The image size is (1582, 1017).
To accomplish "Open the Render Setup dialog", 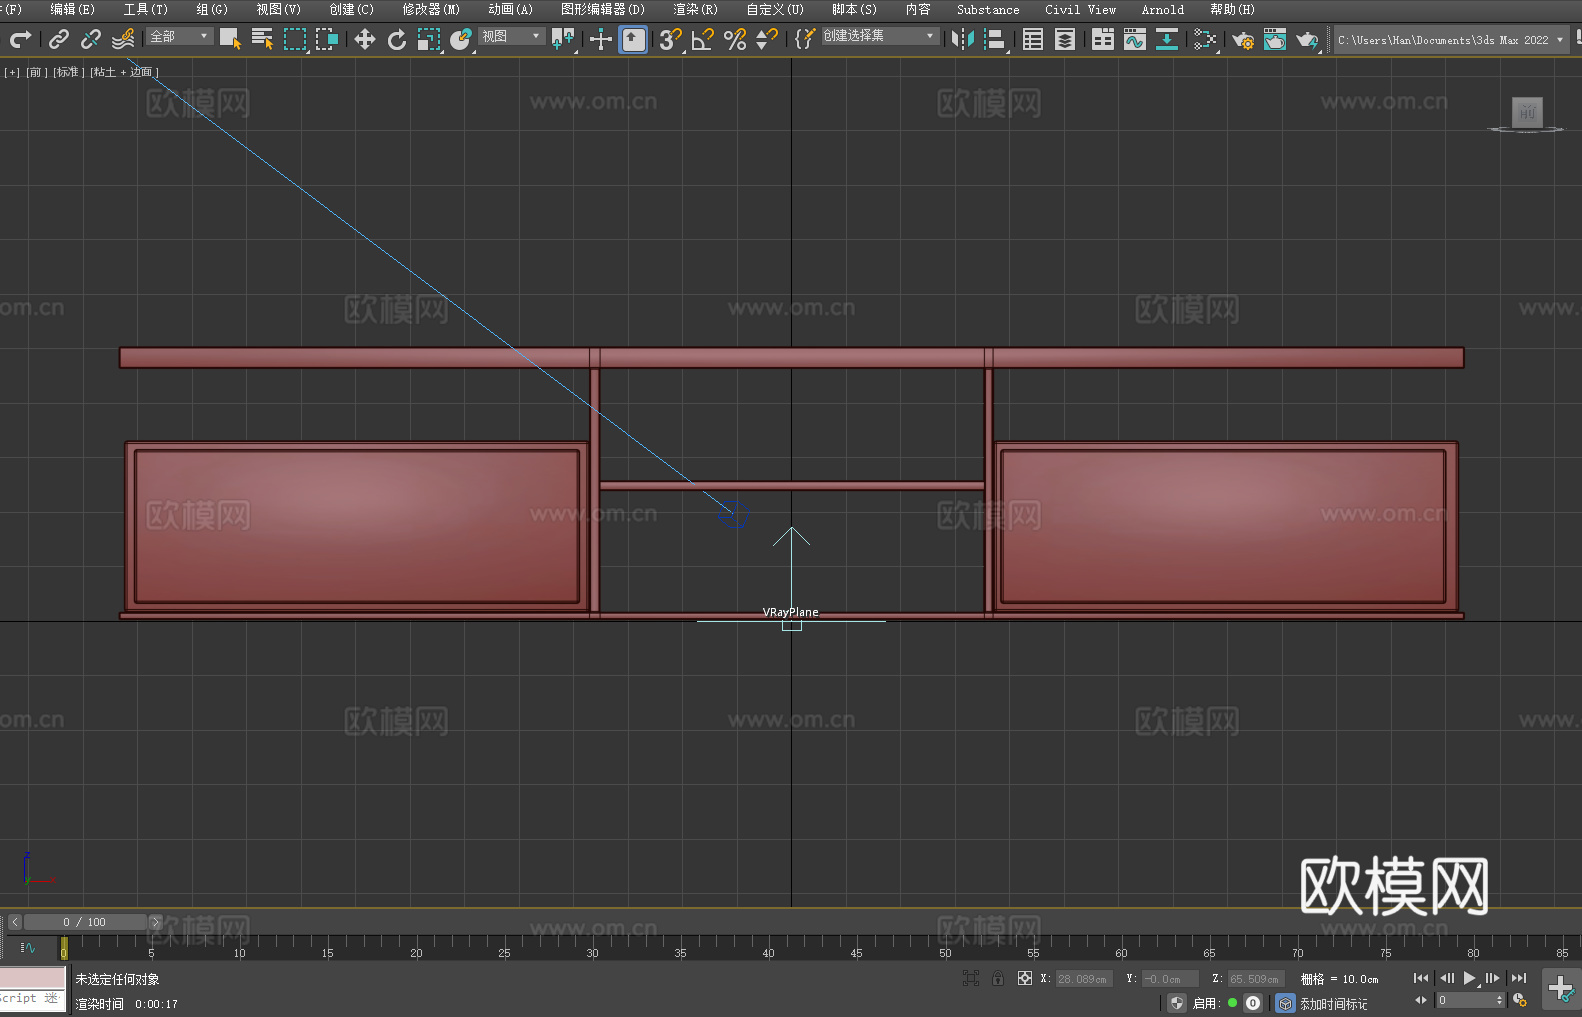I will pyautogui.click(x=1243, y=39).
